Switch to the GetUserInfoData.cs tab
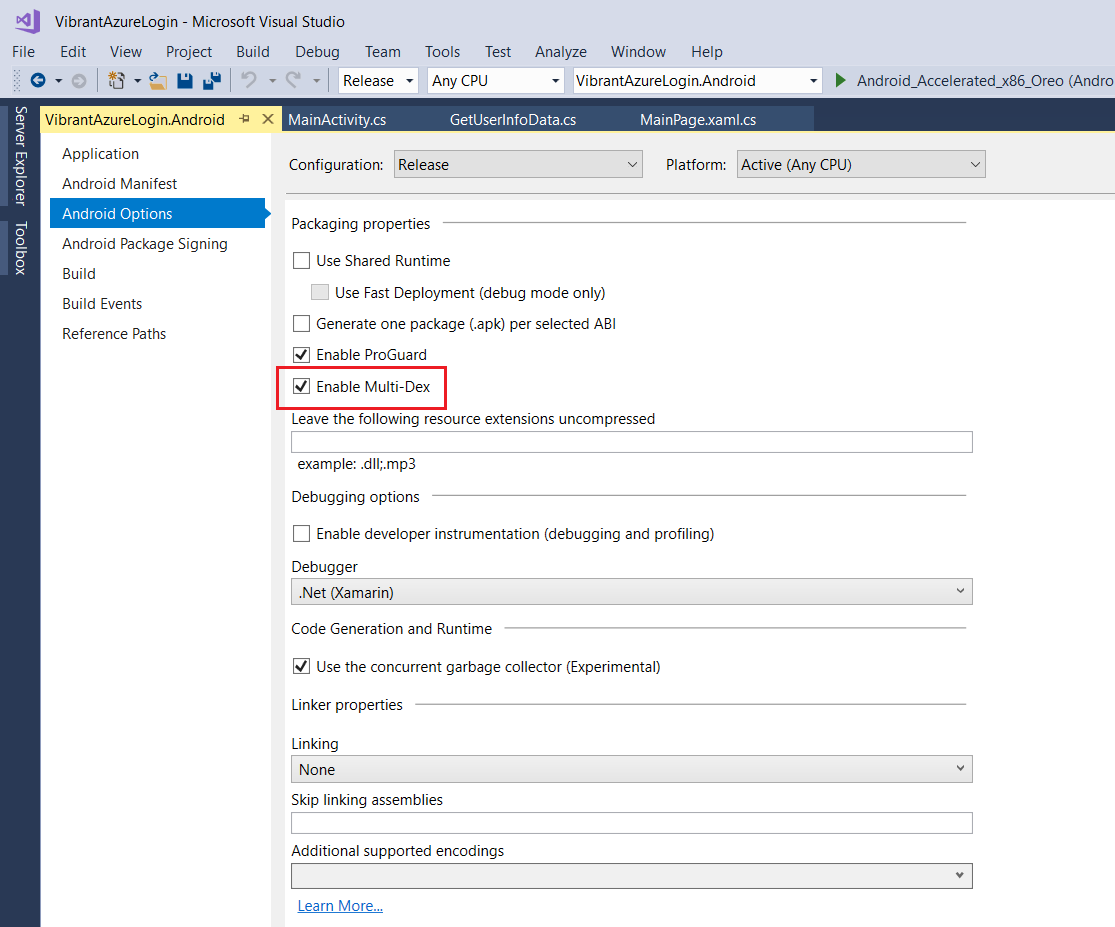Viewport: 1115px width, 927px height. (x=513, y=119)
